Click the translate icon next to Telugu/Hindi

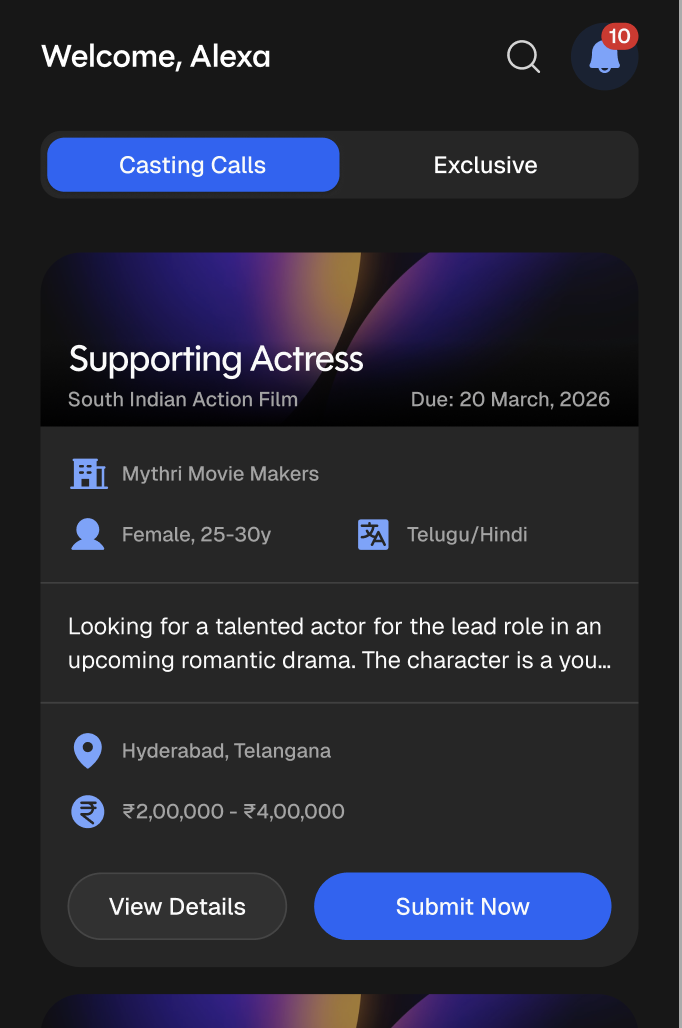373,534
